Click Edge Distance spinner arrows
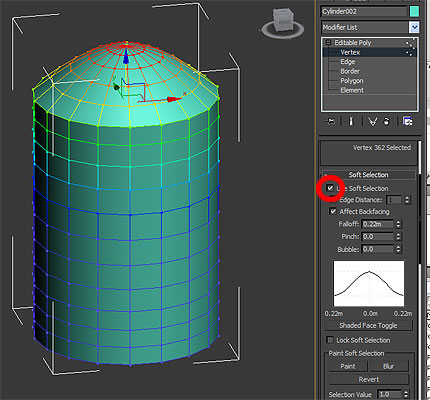The image size is (430, 400). coord(407,200)
